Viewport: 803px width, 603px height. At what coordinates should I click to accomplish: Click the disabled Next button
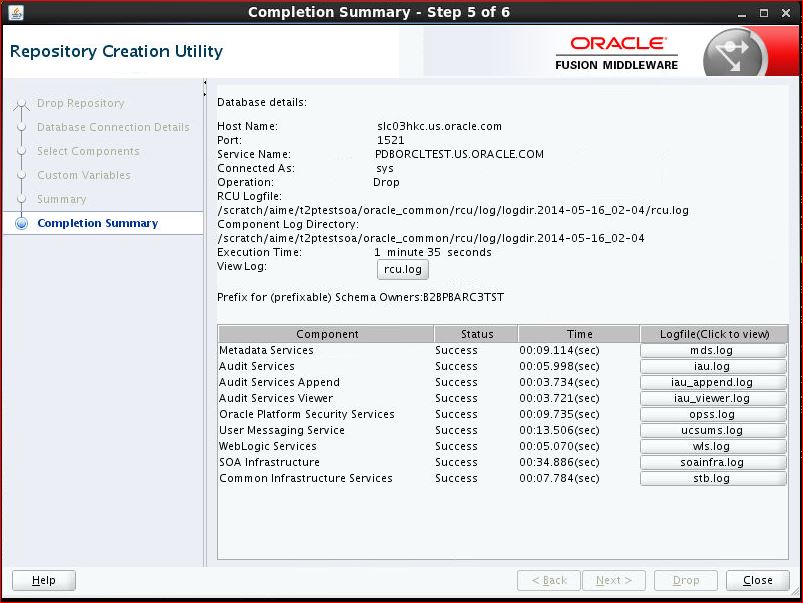[x=614, y=580]
